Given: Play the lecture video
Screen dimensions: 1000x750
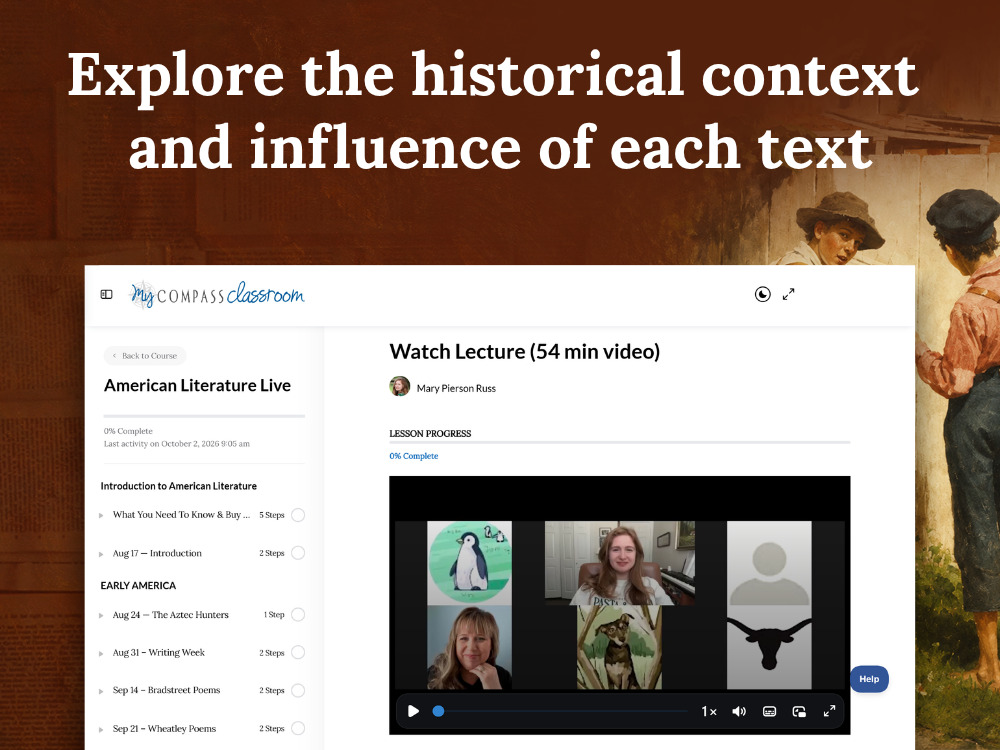Looking at the screenshot, I should (413, 711).
